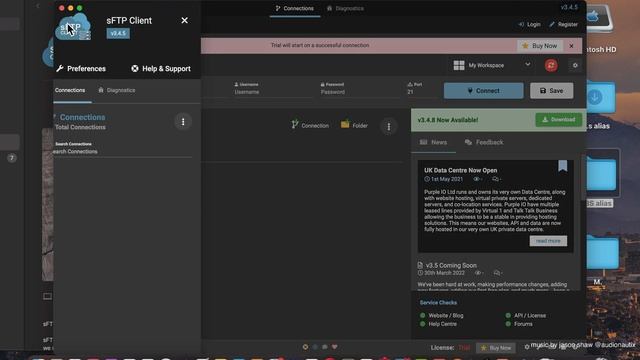Click bookmark icon on UK Data Centre article
The image size is (640, 360).
pyautogui.click(x=562, y=165)
